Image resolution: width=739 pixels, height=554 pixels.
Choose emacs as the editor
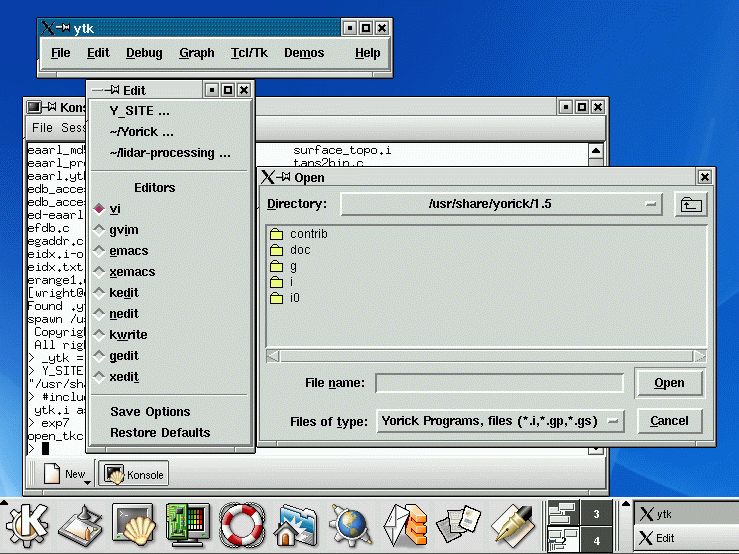pos(99,251)
